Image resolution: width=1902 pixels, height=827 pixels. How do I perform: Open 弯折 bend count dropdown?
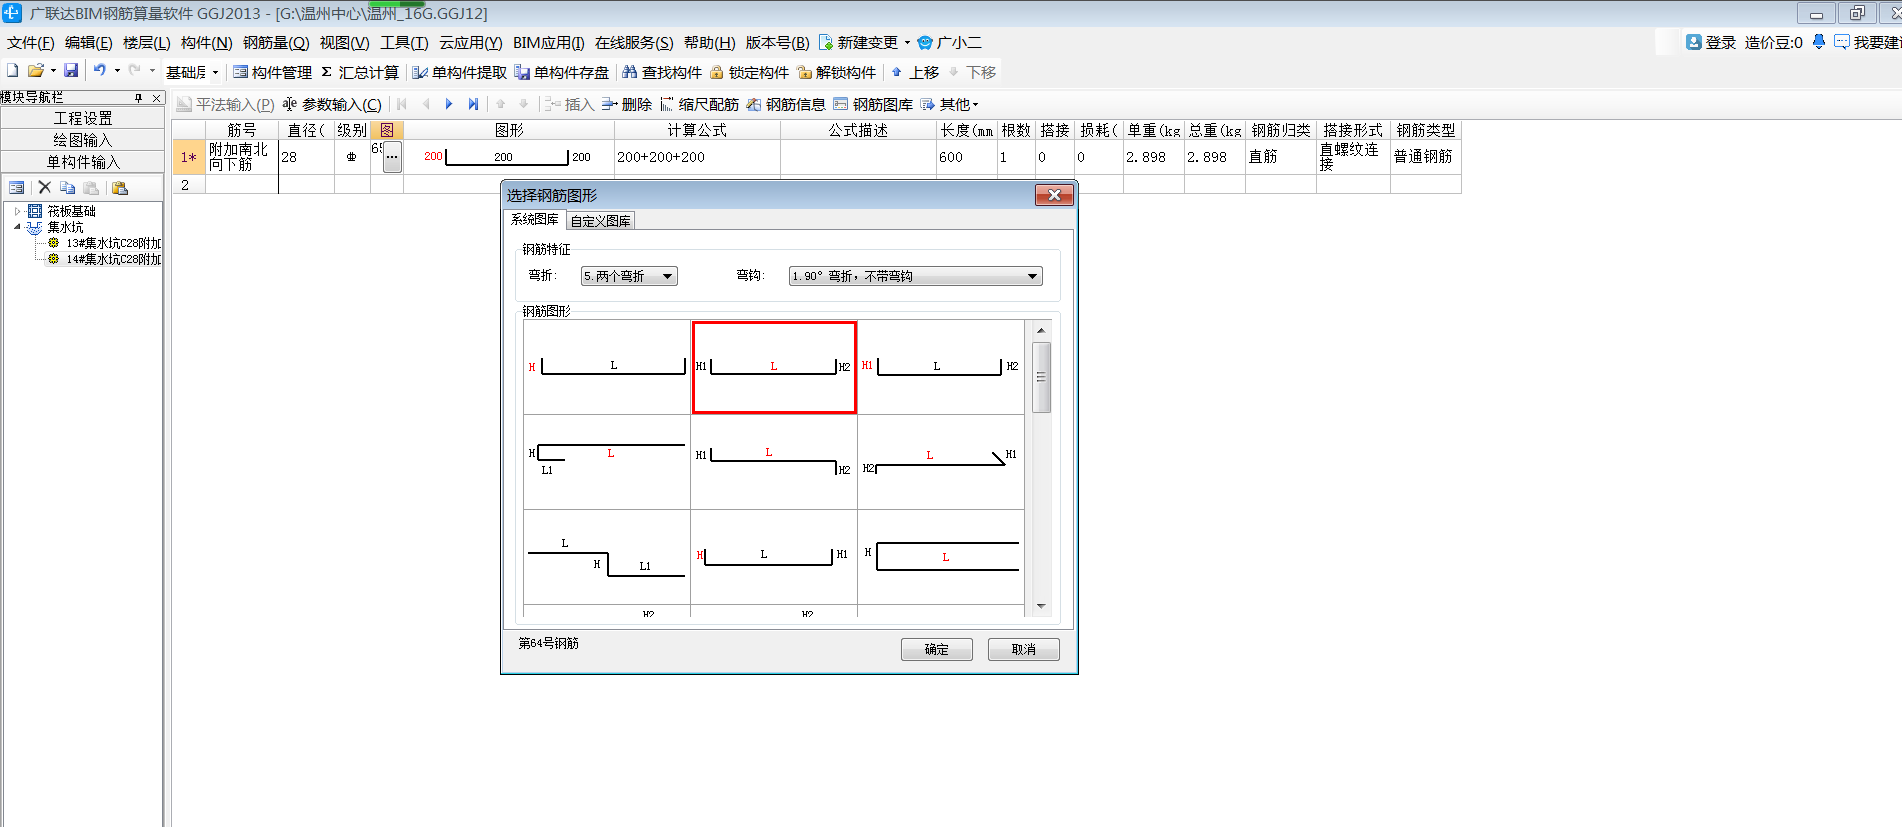click(x=629, y=276)
